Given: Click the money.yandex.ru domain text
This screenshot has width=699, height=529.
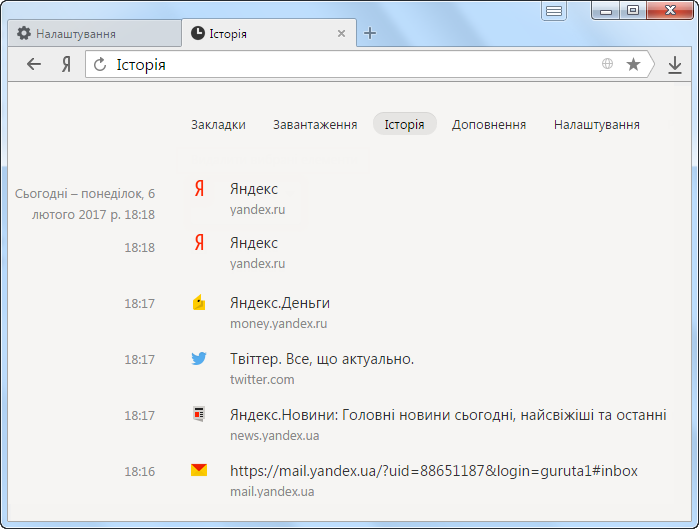Looking at the screenshot, I should tap(279, 324).
